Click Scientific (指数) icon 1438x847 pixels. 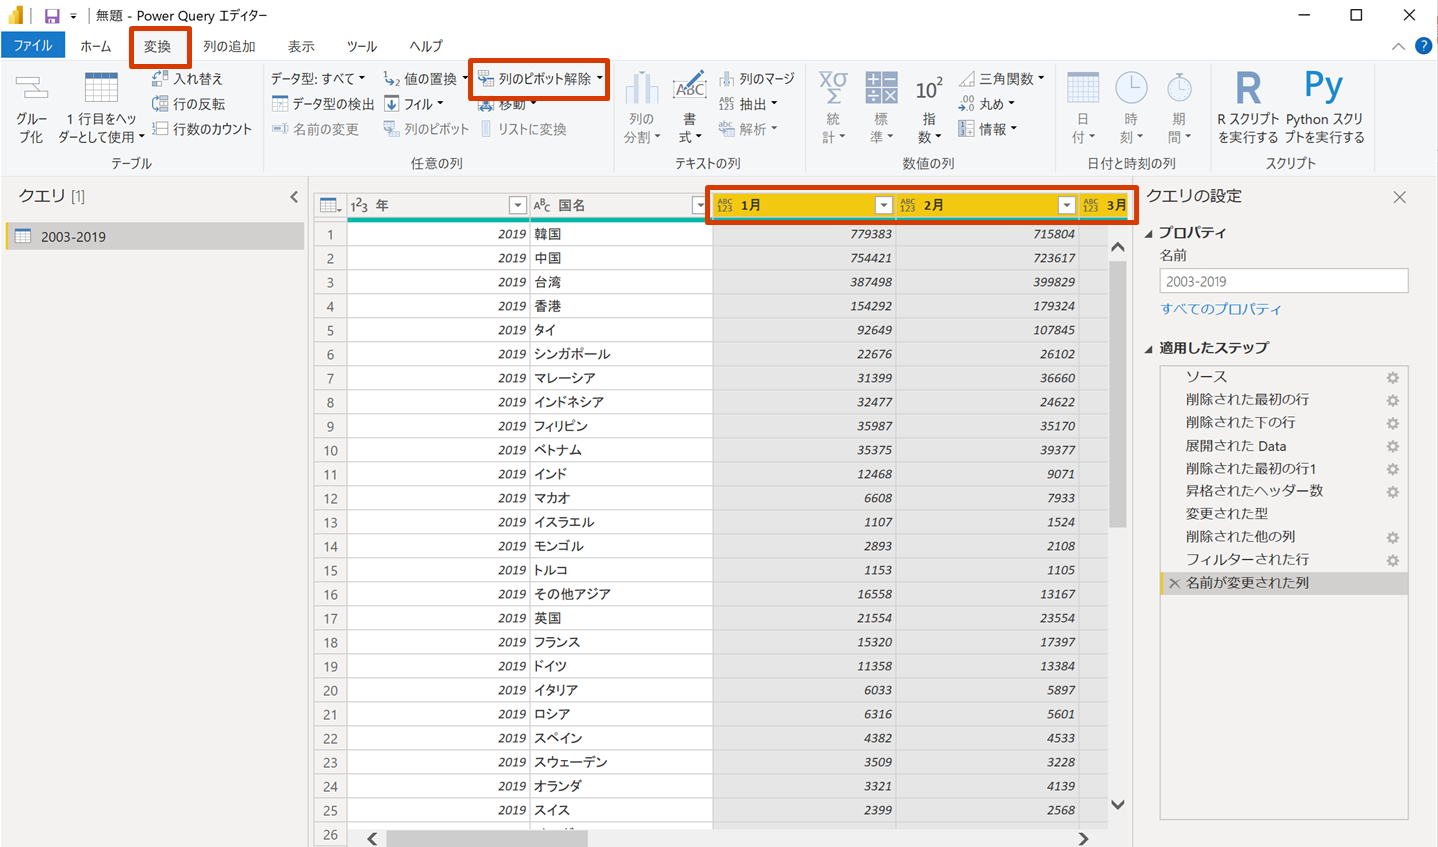pos(929,89)
